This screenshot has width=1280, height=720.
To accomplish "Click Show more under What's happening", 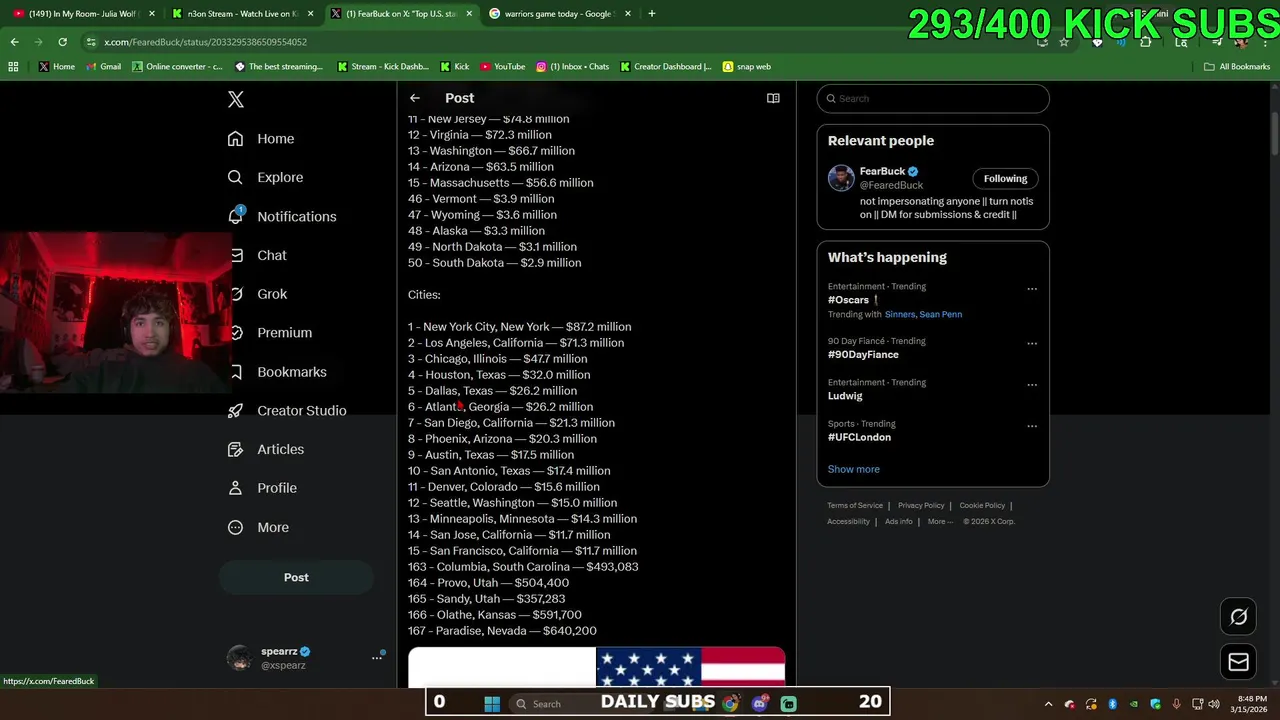I will [x=854, y=469].
